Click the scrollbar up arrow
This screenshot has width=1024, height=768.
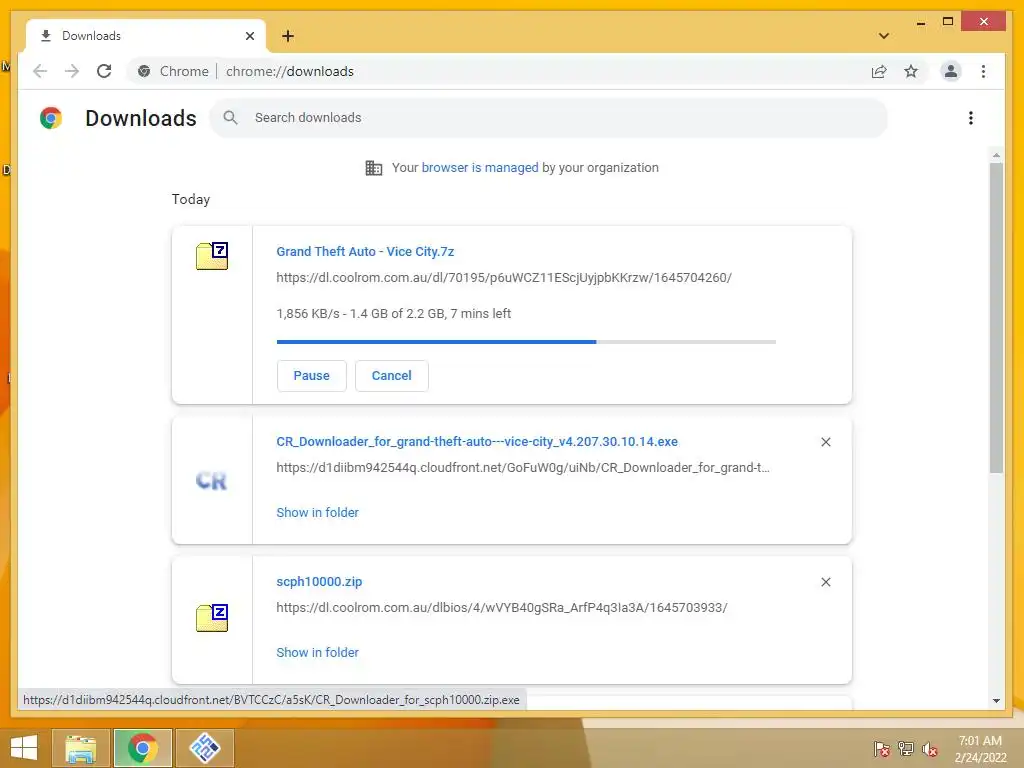996,155
